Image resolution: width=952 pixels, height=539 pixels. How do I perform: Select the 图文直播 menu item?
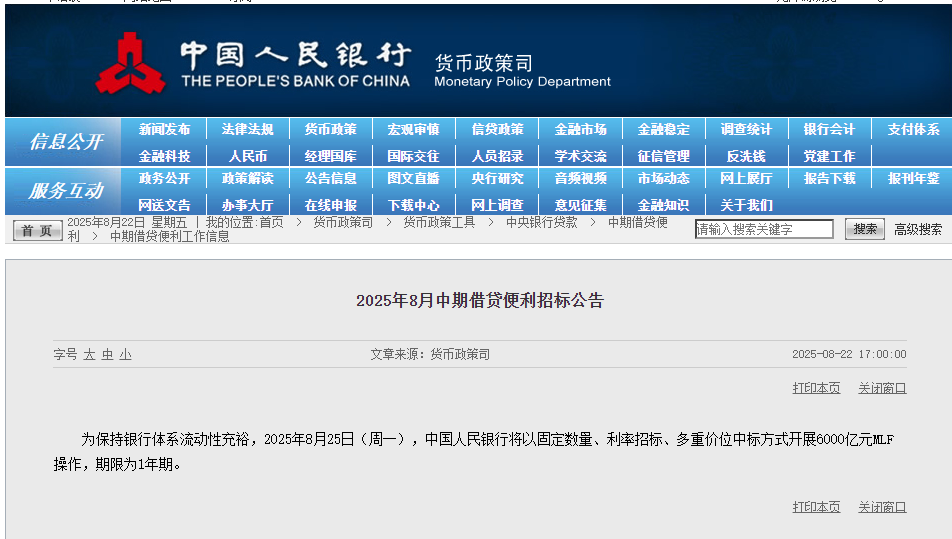point(413,178)
